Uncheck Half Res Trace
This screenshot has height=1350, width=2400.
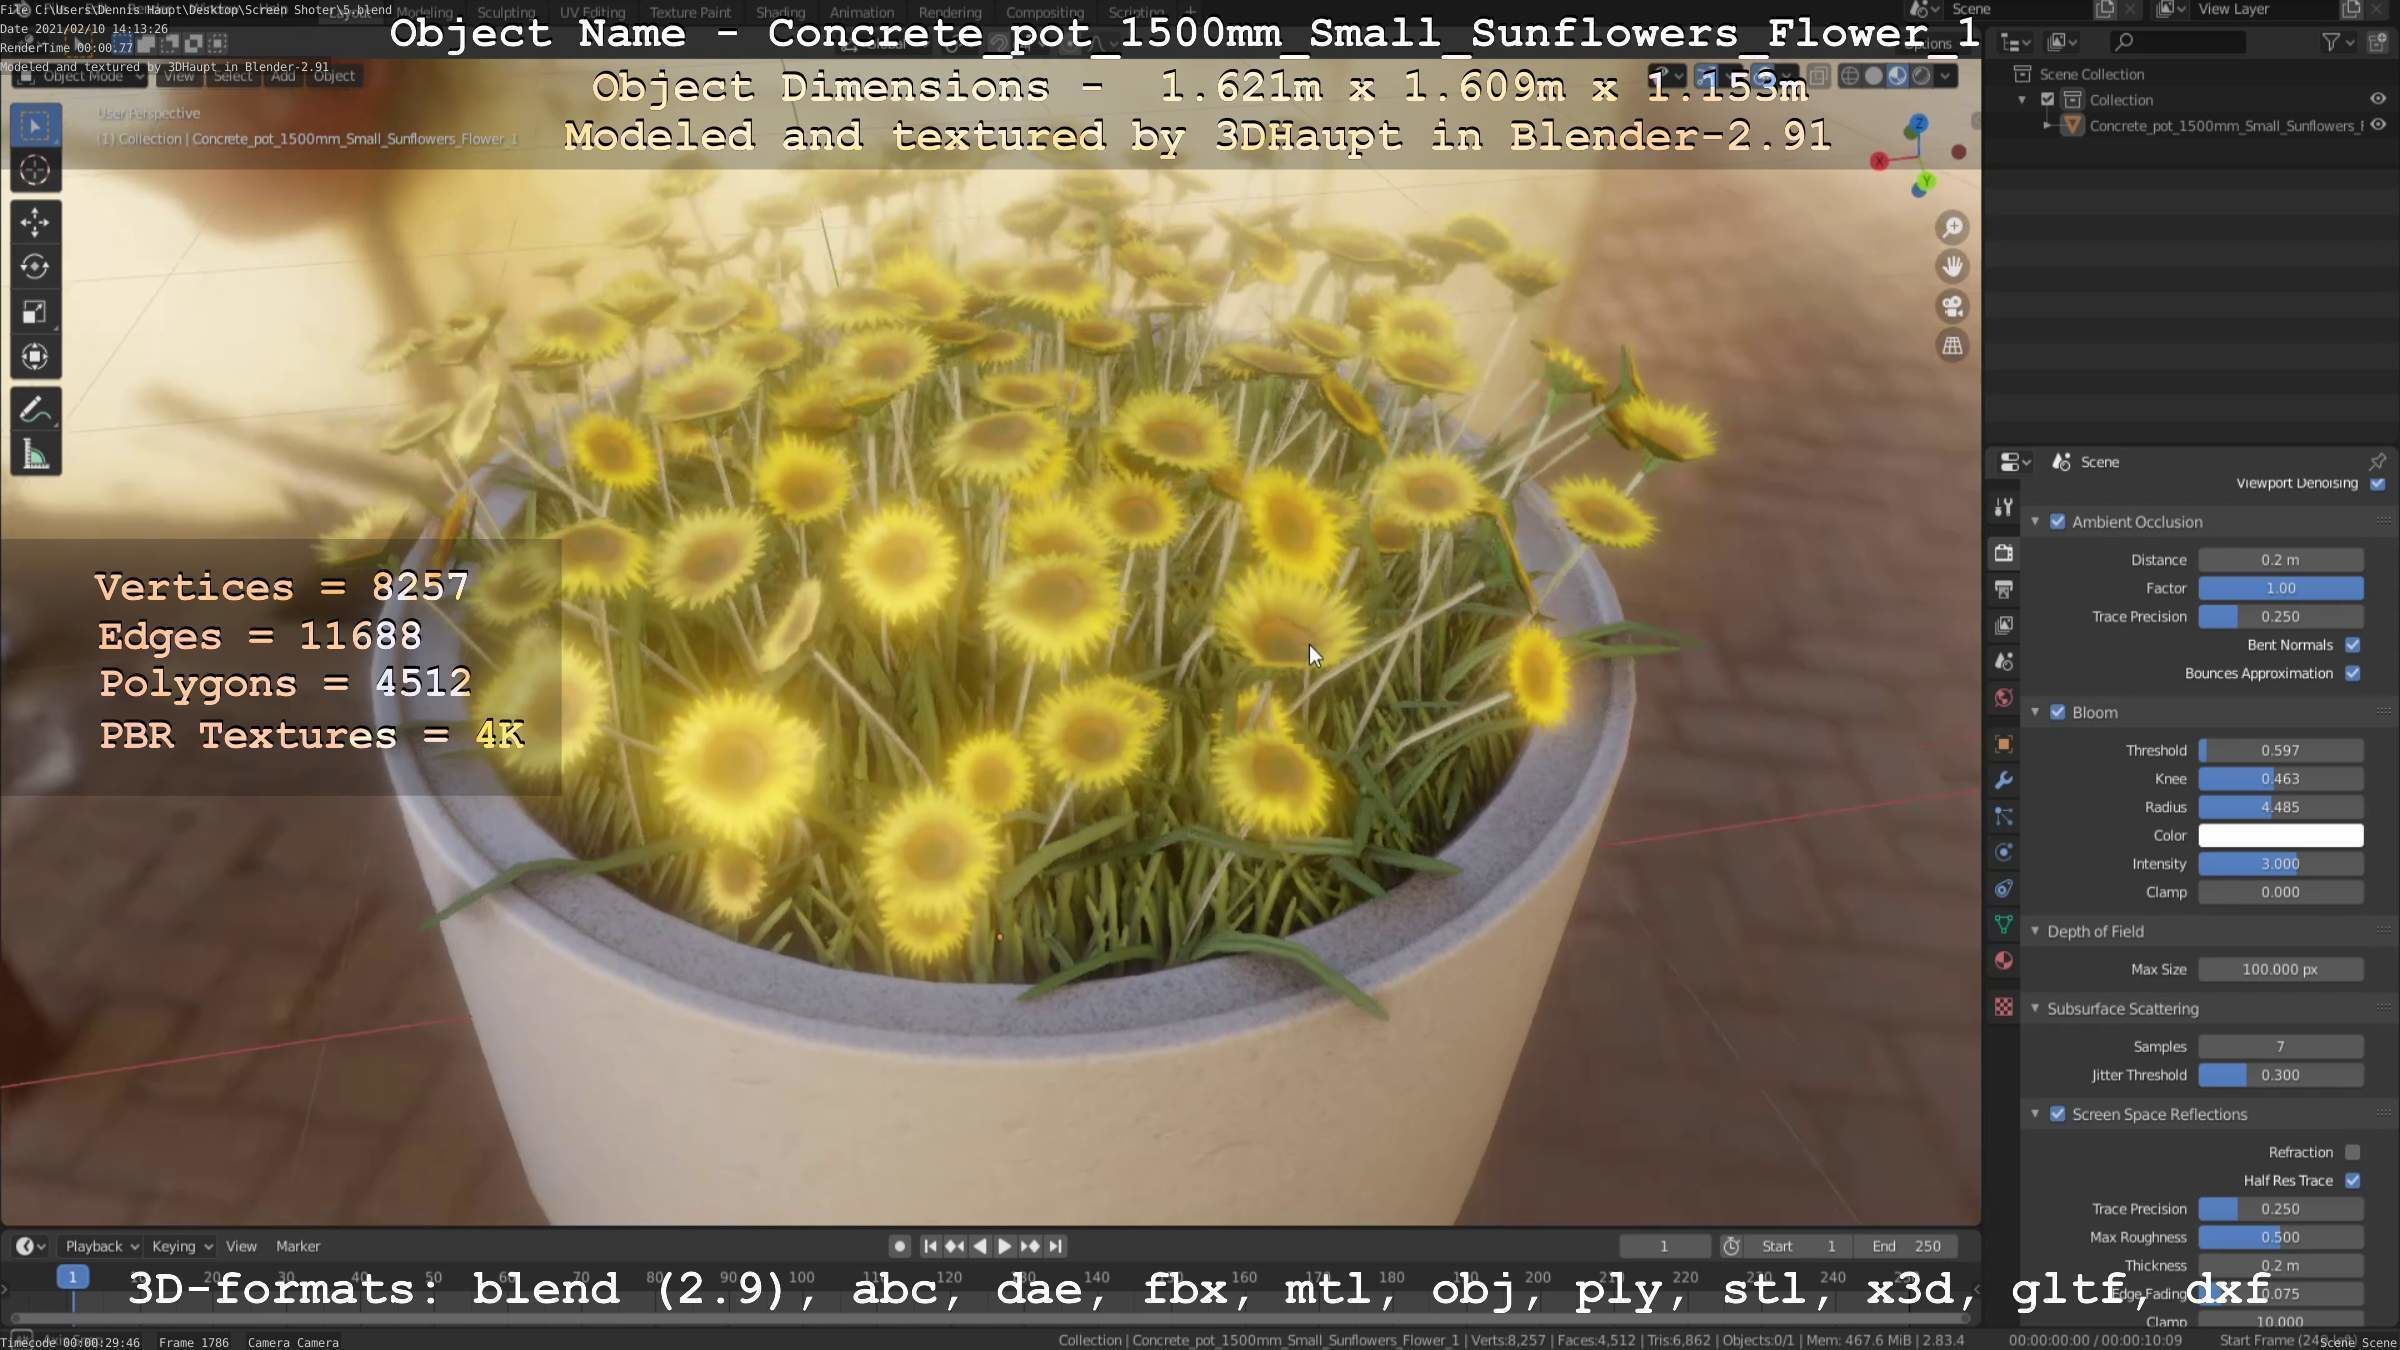(x=2353, y=1180)
